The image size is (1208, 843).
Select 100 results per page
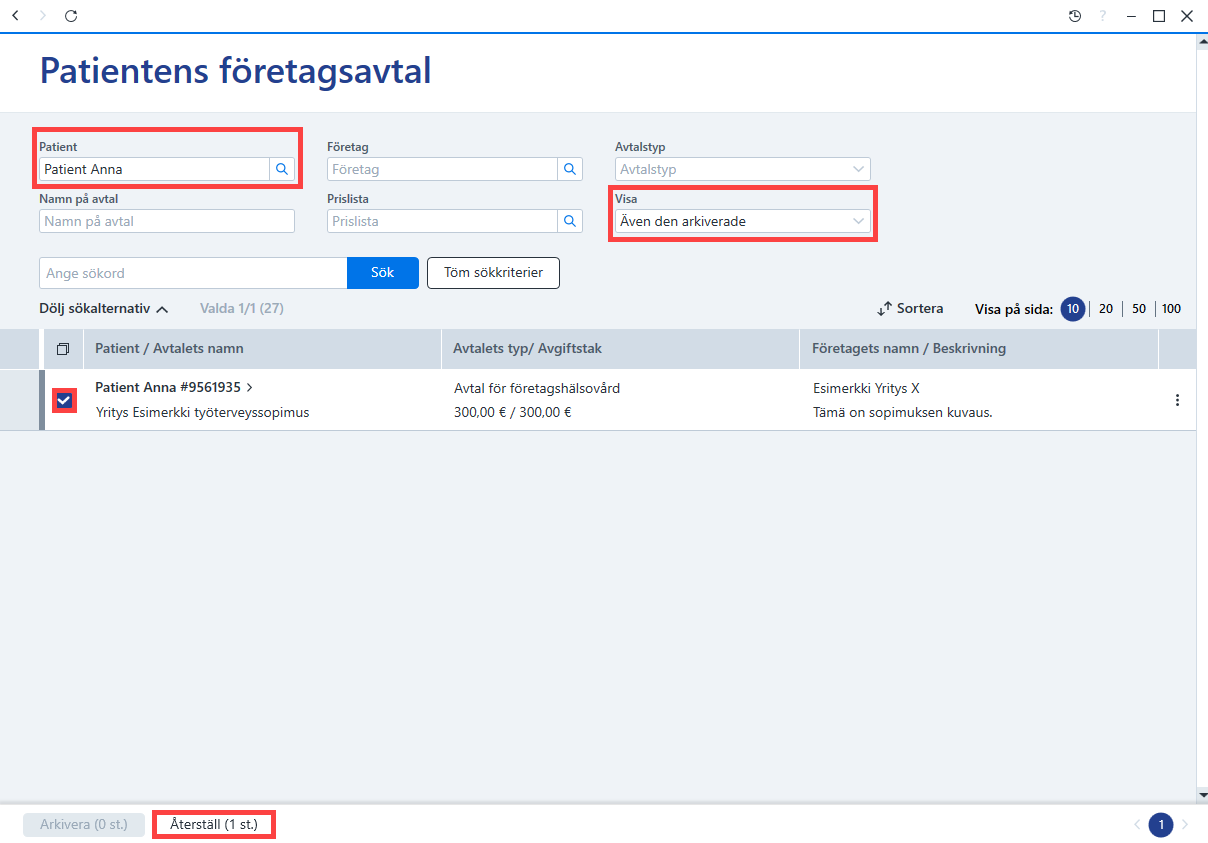coord(1171,309)
